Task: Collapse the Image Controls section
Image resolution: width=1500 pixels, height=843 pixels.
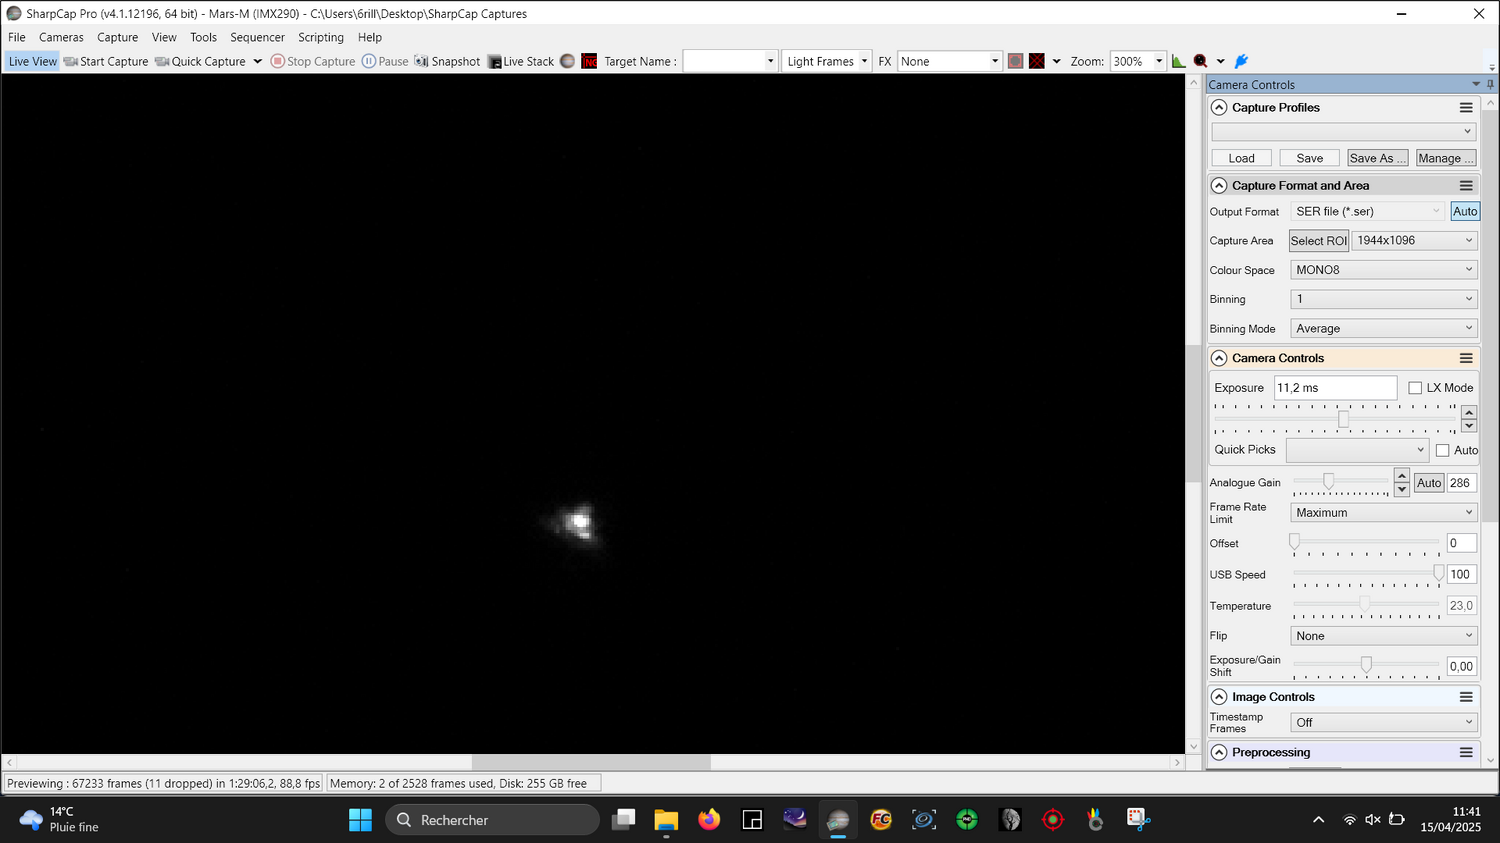Action: click(x=1219, y=697)
